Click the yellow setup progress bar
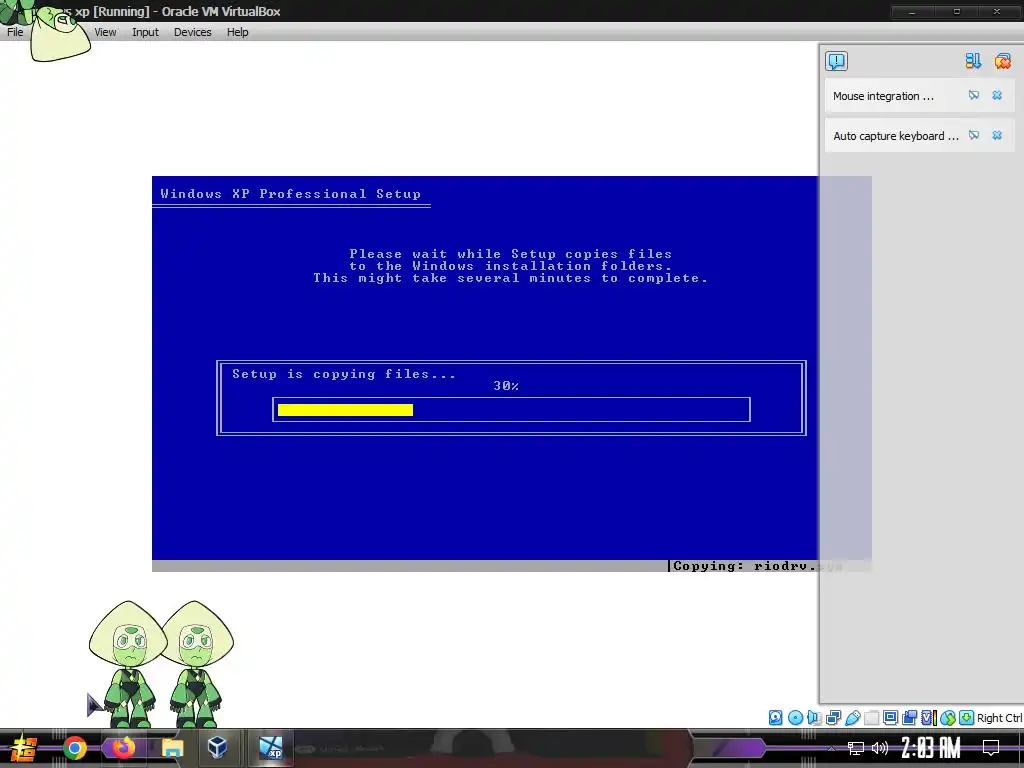Image resolution: width=1024 pixels, height=768 pixels. point(345,409)
